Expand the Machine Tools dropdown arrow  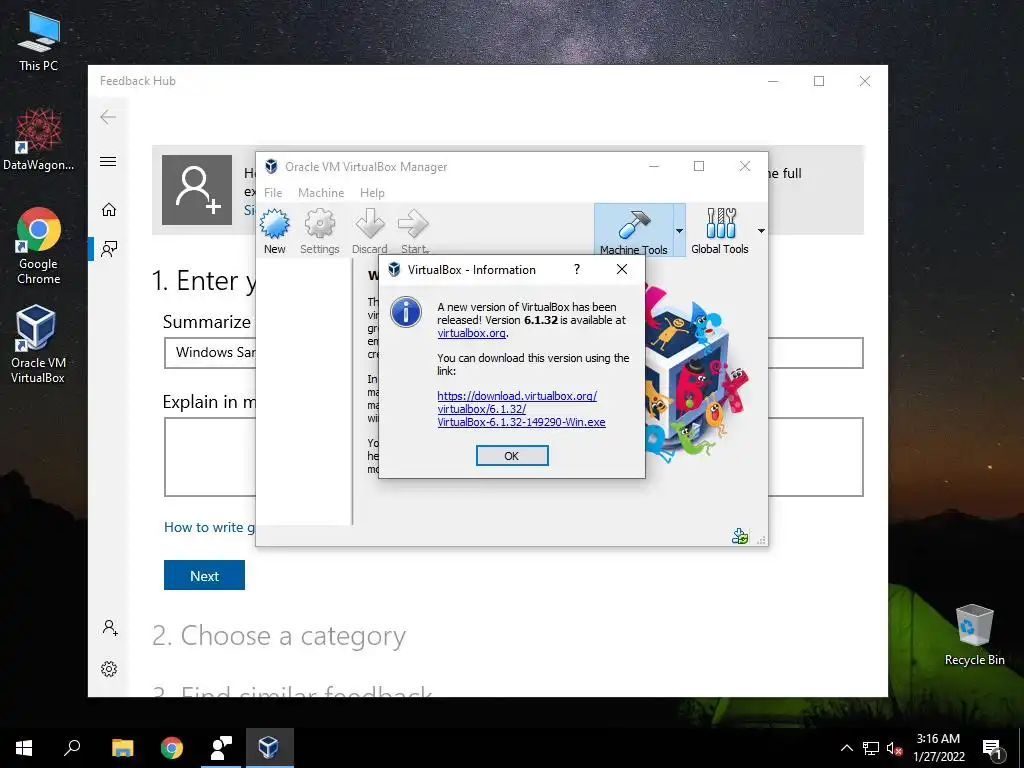click(679, 231)
